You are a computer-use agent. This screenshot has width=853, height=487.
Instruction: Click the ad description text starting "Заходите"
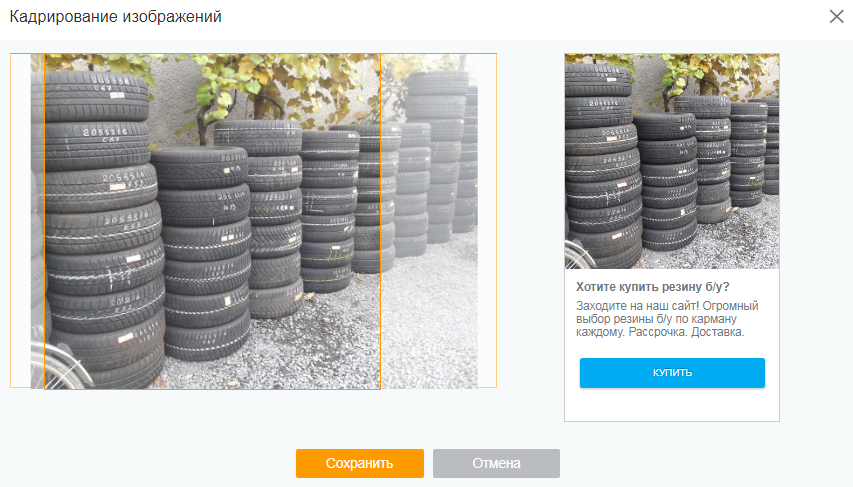click(667, 318)
